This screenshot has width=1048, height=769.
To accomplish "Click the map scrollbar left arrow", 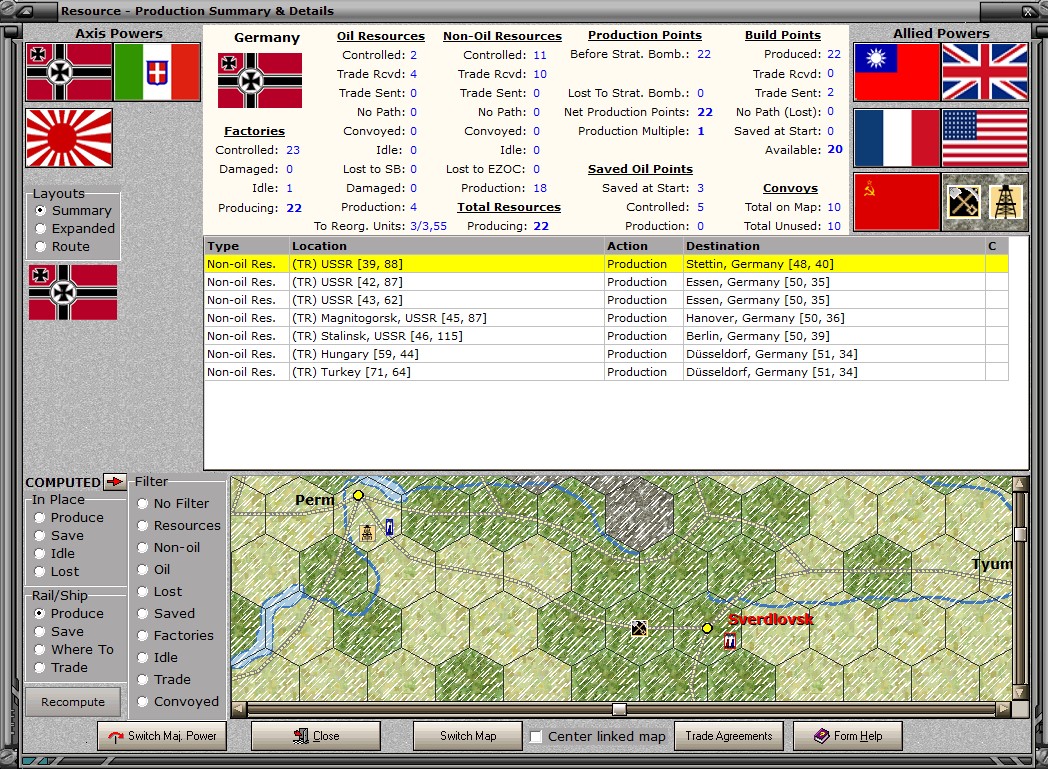I will coord(238,710).
